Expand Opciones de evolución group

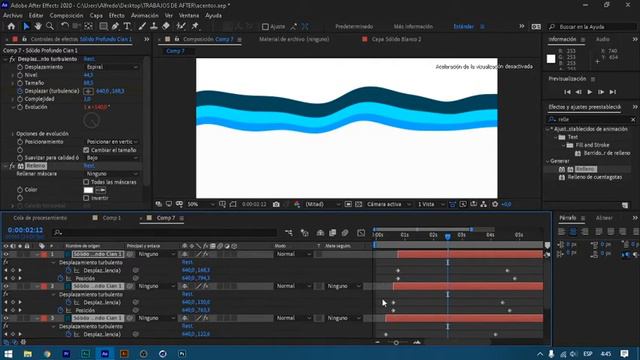click(13, 134)
